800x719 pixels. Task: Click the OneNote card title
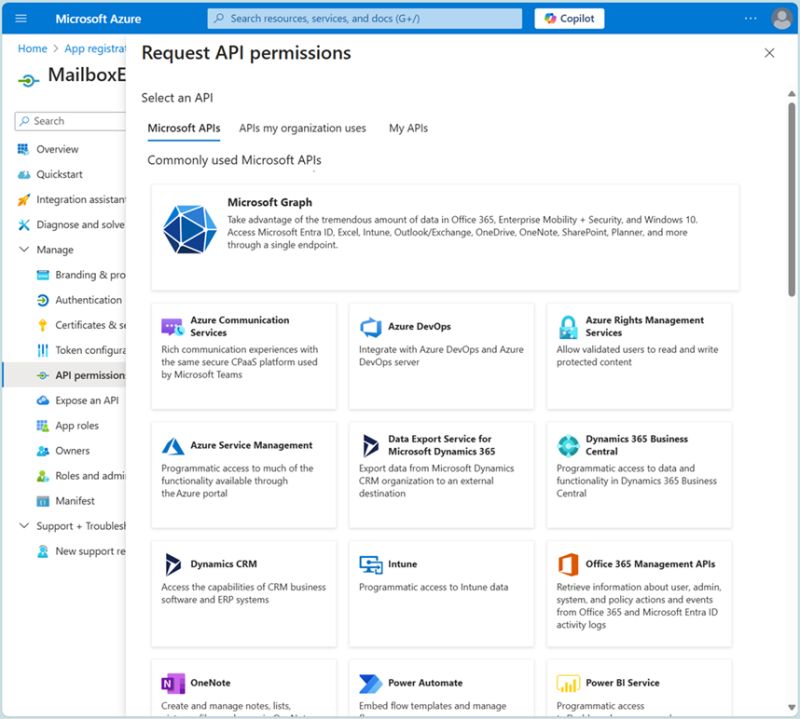(210, 683)
